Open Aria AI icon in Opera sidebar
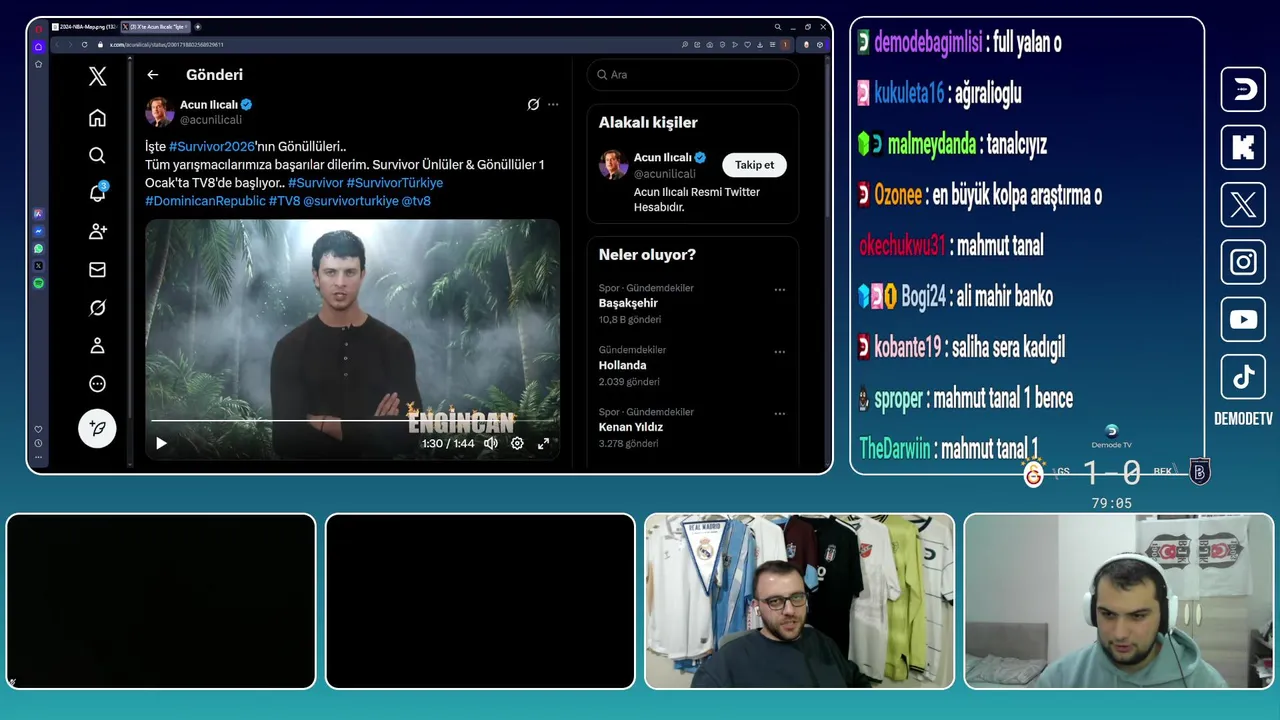This screenshot has width=1280, height=720. click(38, 213)
